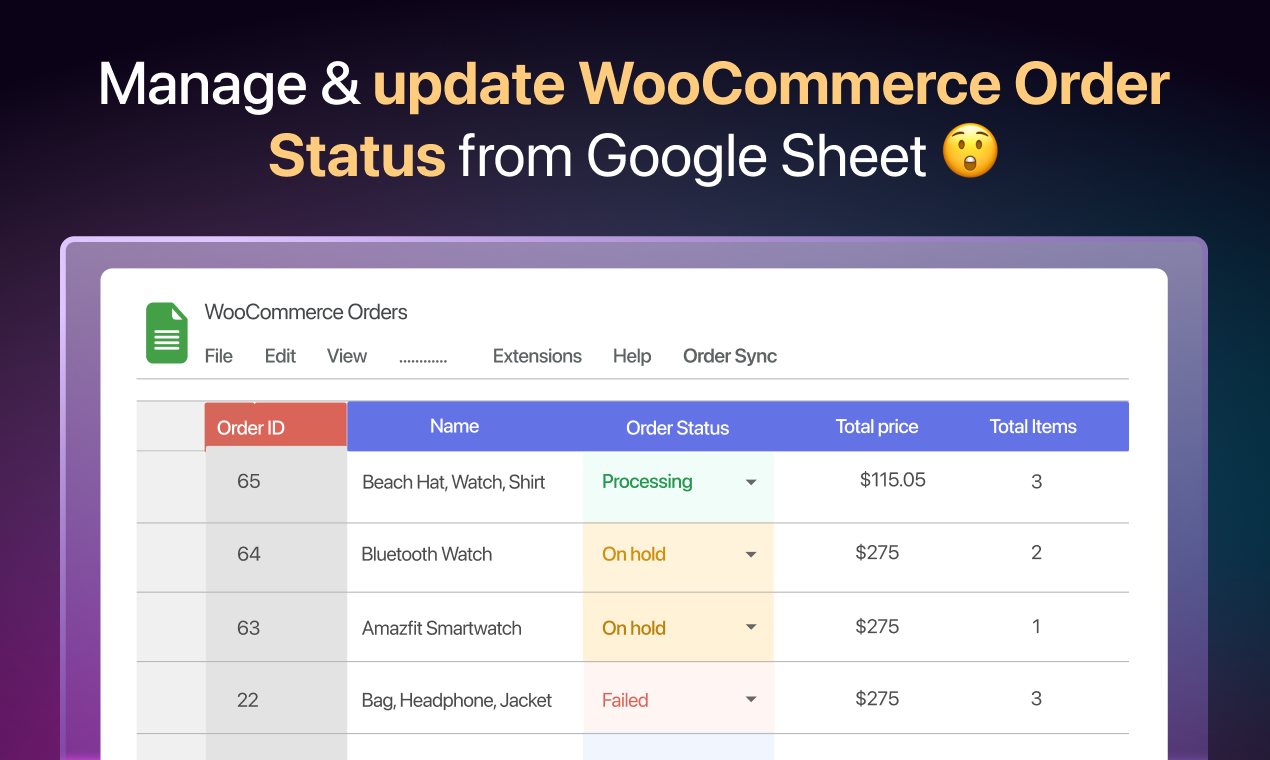Viewport: 1270px width, 760px height.
Task: Open the Edit menu
Action: [x=279, y=356]
